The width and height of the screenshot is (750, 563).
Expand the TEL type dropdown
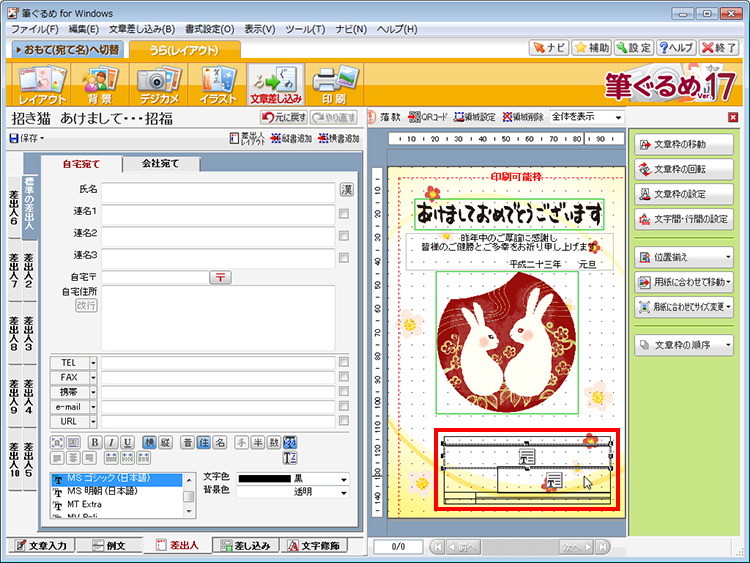[93, 363]
